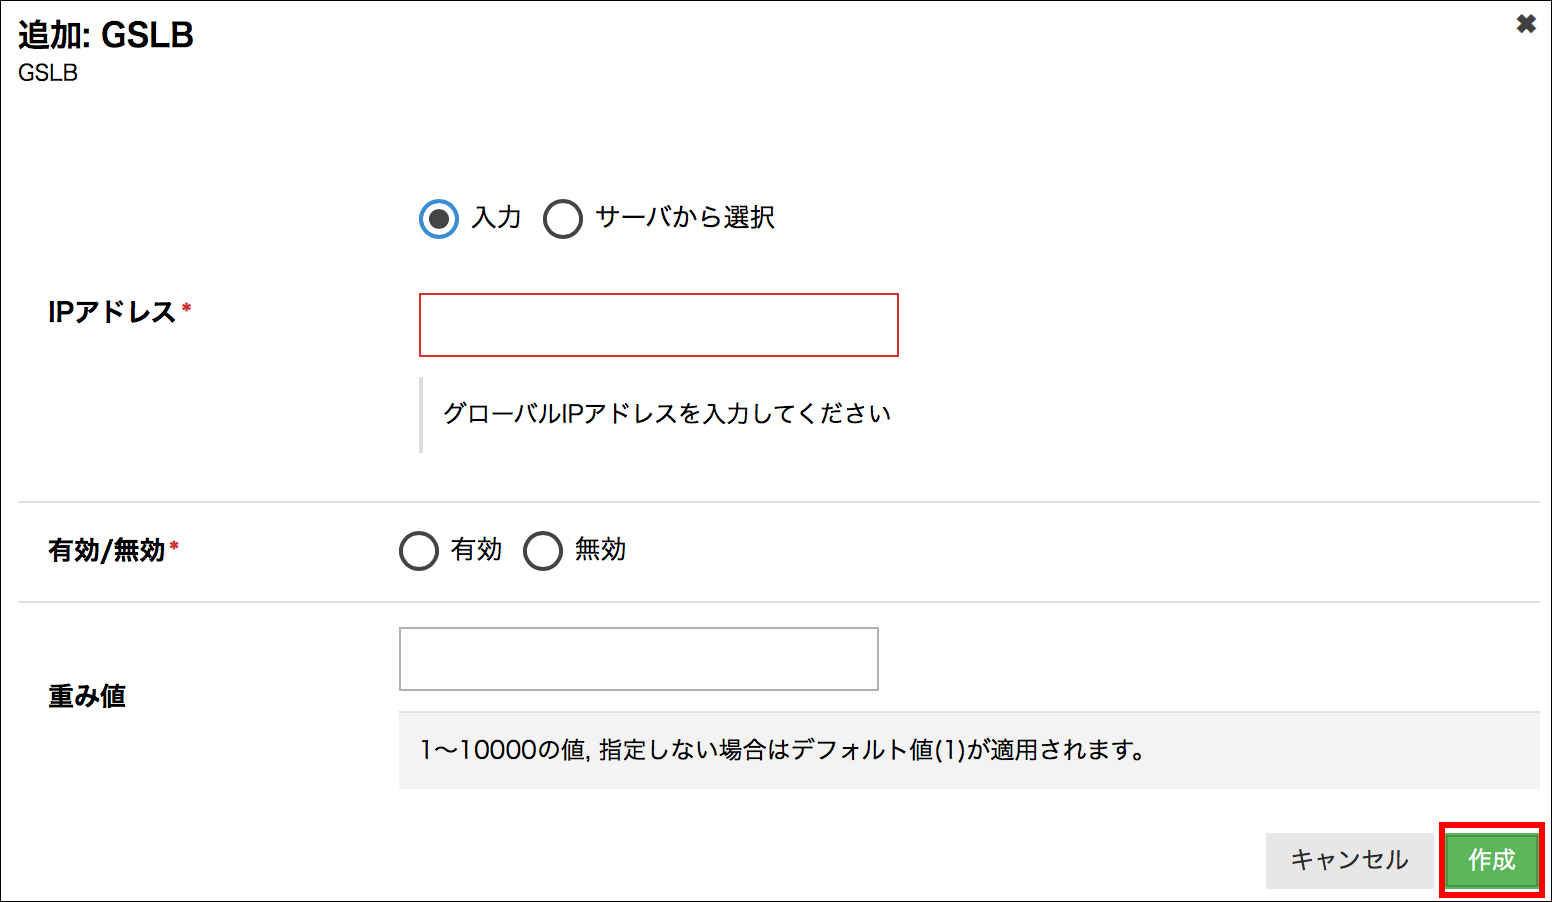The image size is (1552, 902).
Task: Click the 1〜10000 weight help message
Action: pos(783,750)
